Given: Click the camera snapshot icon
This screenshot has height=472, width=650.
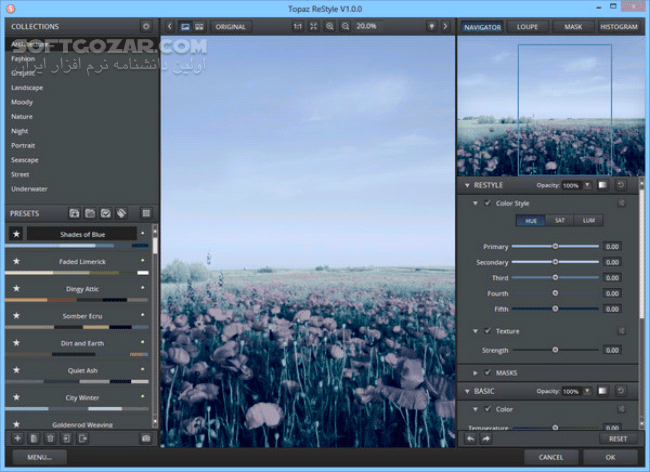Looking at the screenshot, I should tap(146, 438).
